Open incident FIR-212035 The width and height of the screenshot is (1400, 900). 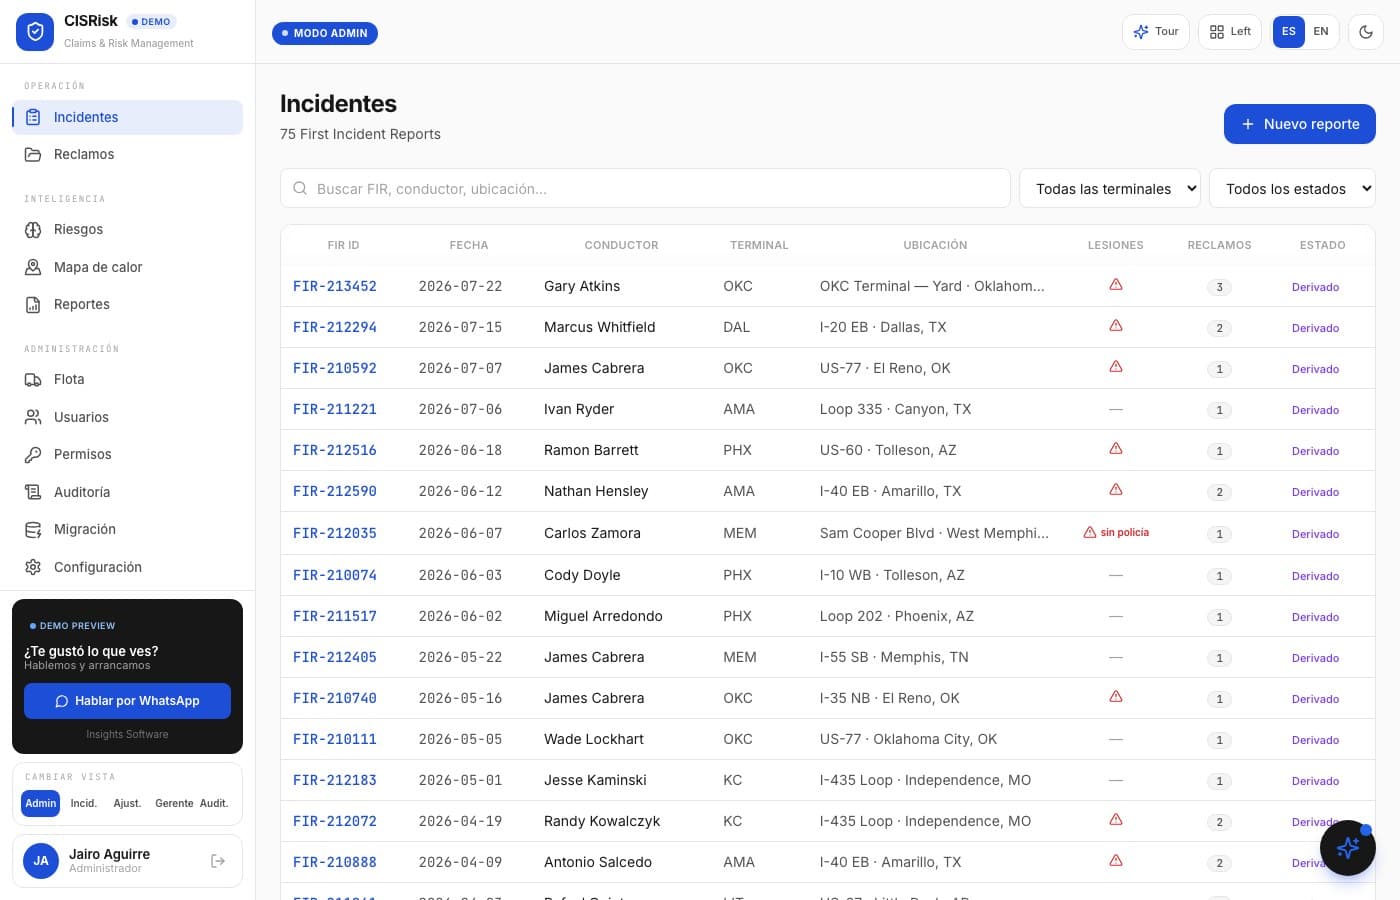335,533
